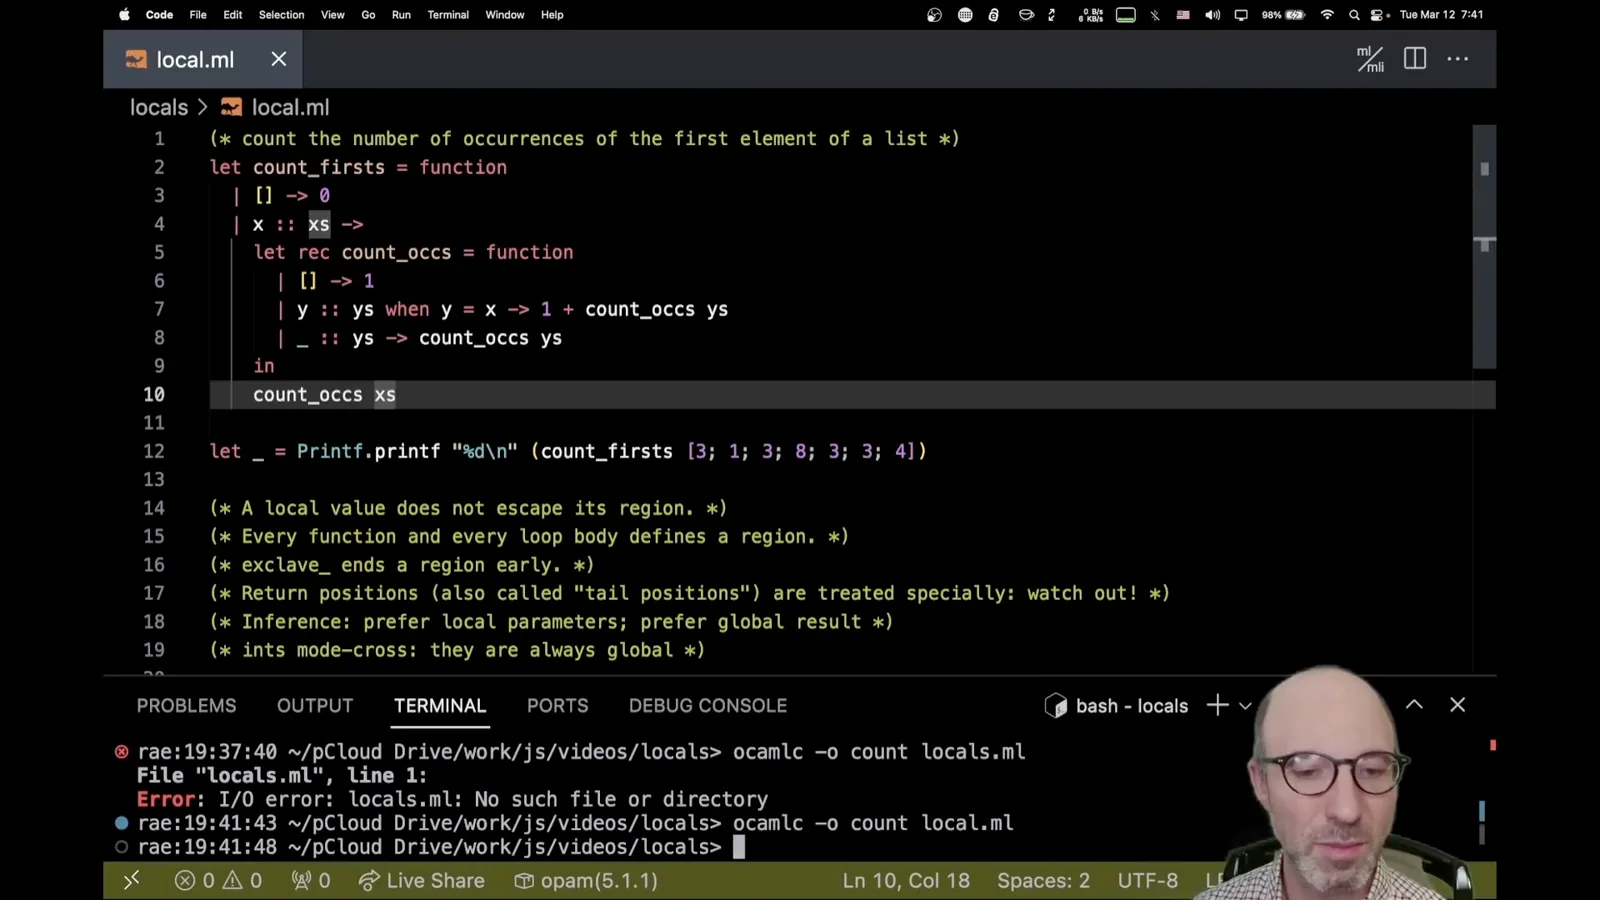Open forwarded ports indicator in status bar
This screenshot has width=1600, height=900.
click(x=310, y=881)
